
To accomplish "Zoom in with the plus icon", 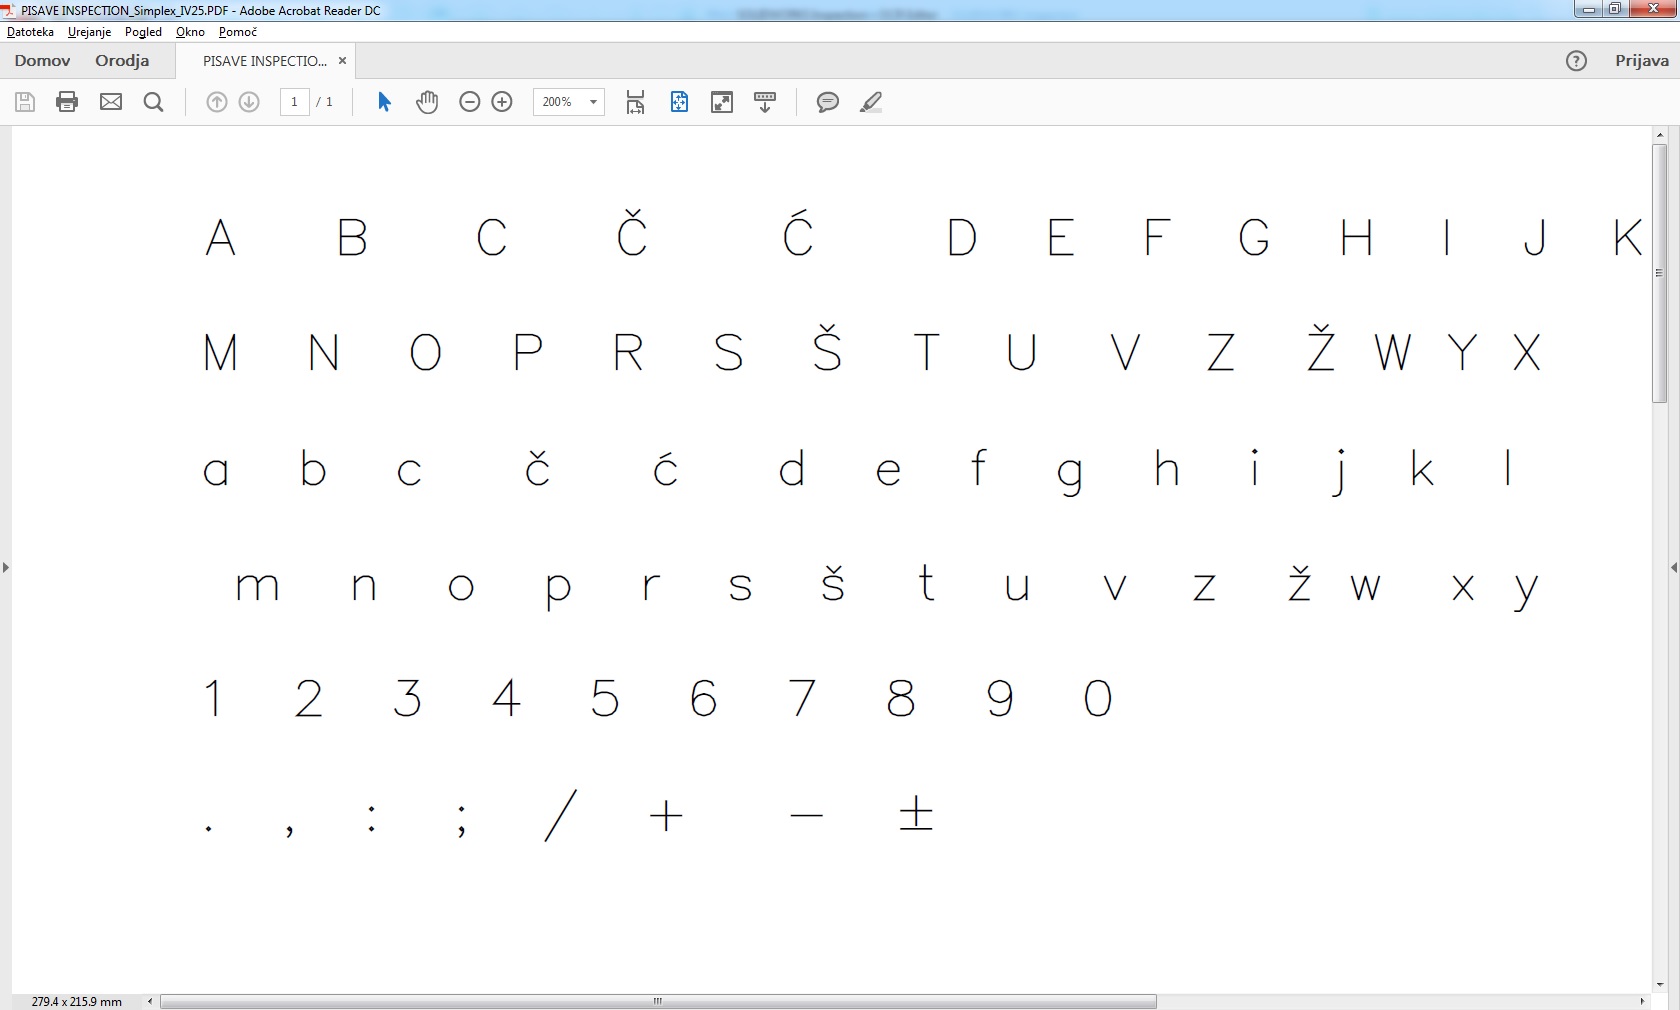I will pyautogui.click(x=502, y=102).
